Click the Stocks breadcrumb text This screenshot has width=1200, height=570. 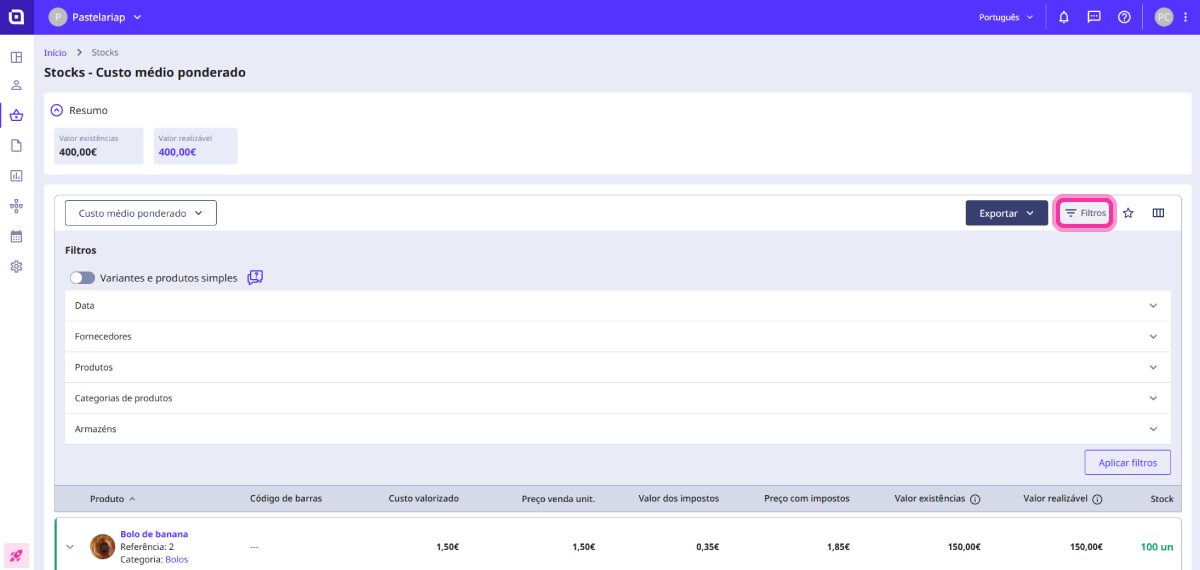tap(105, 52)
